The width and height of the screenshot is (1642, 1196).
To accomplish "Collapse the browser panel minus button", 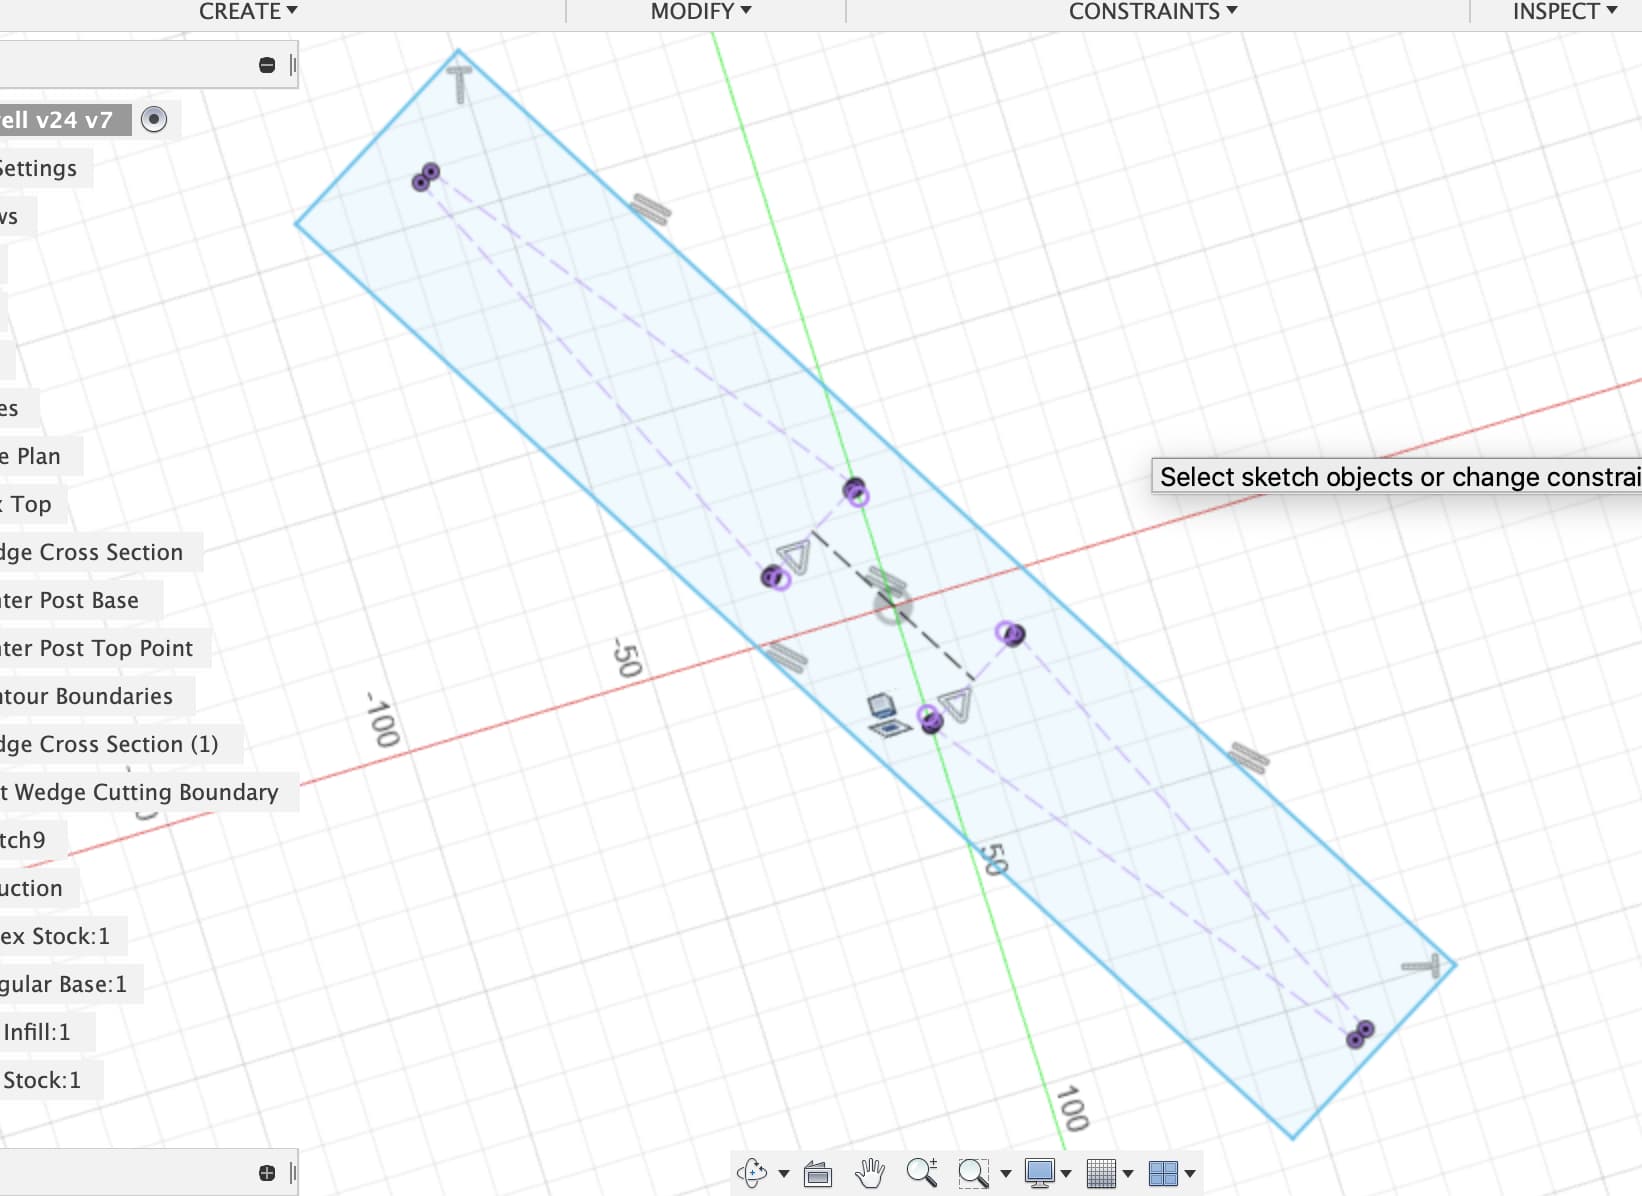I will 267,65.
